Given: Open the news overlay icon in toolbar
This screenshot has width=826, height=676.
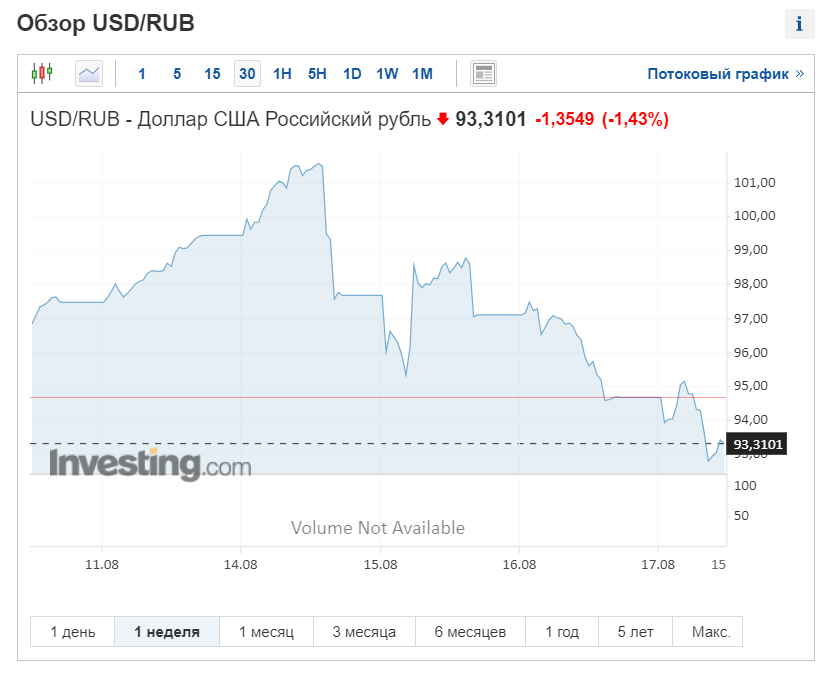Looking at the screenshot, I should point(483,73).
